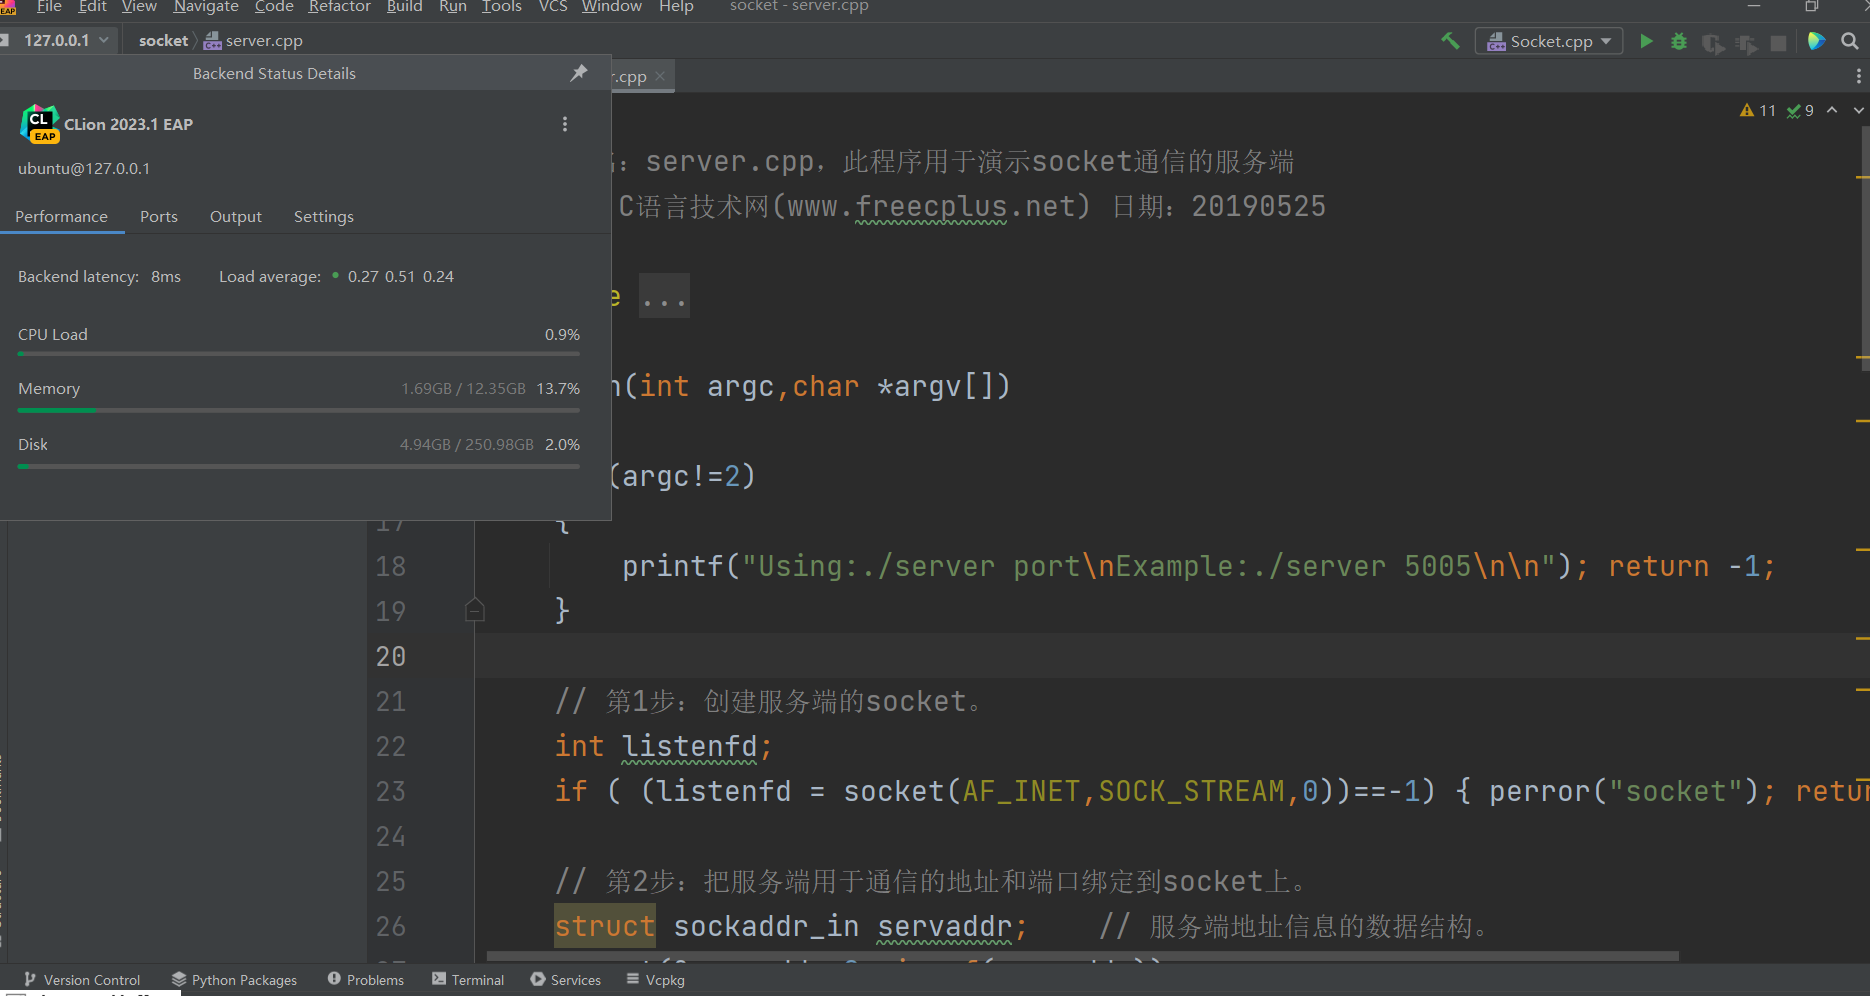Switch to the Settings tab
Viewport: 1870px width, 996px height.
tap(323, 216)
